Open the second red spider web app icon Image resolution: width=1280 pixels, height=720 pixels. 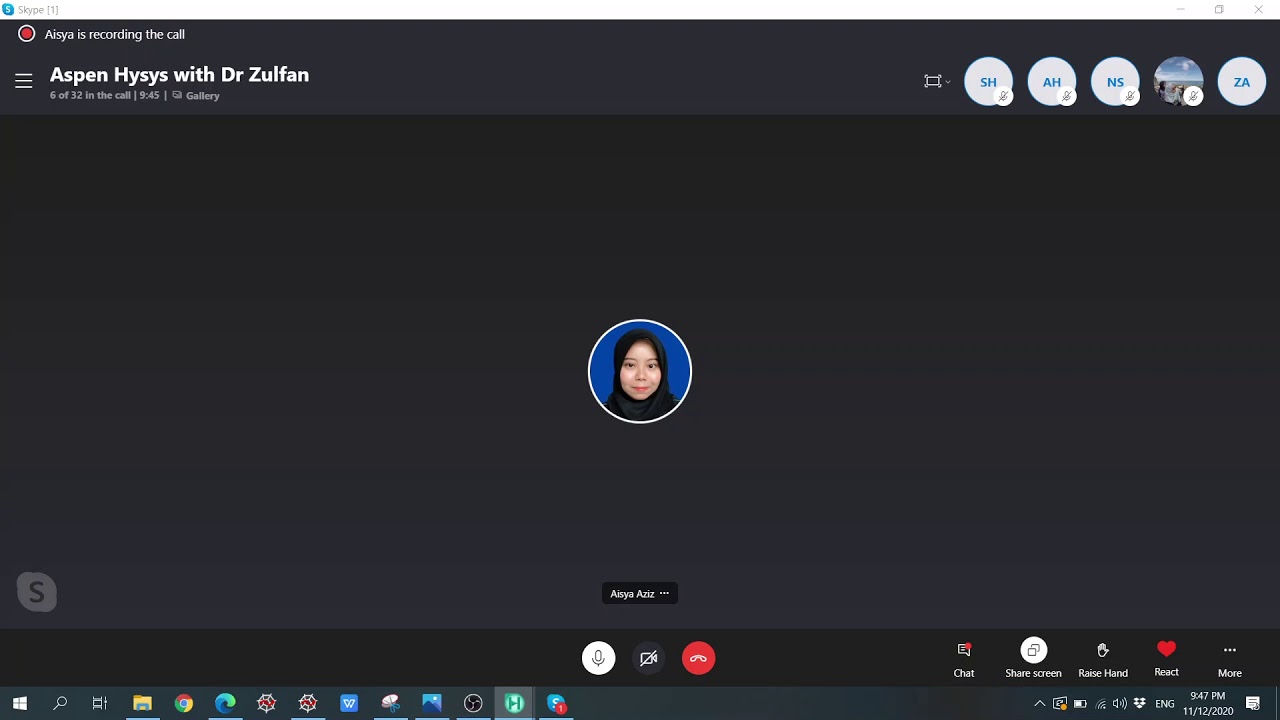(x=308, y=704)
